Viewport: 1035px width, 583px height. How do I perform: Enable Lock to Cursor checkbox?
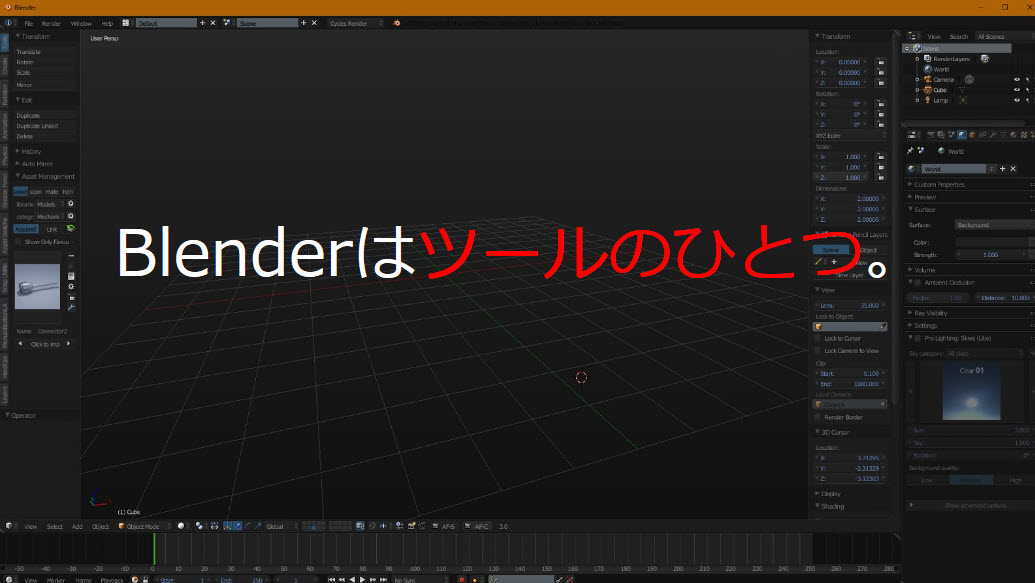pos(818,338)
